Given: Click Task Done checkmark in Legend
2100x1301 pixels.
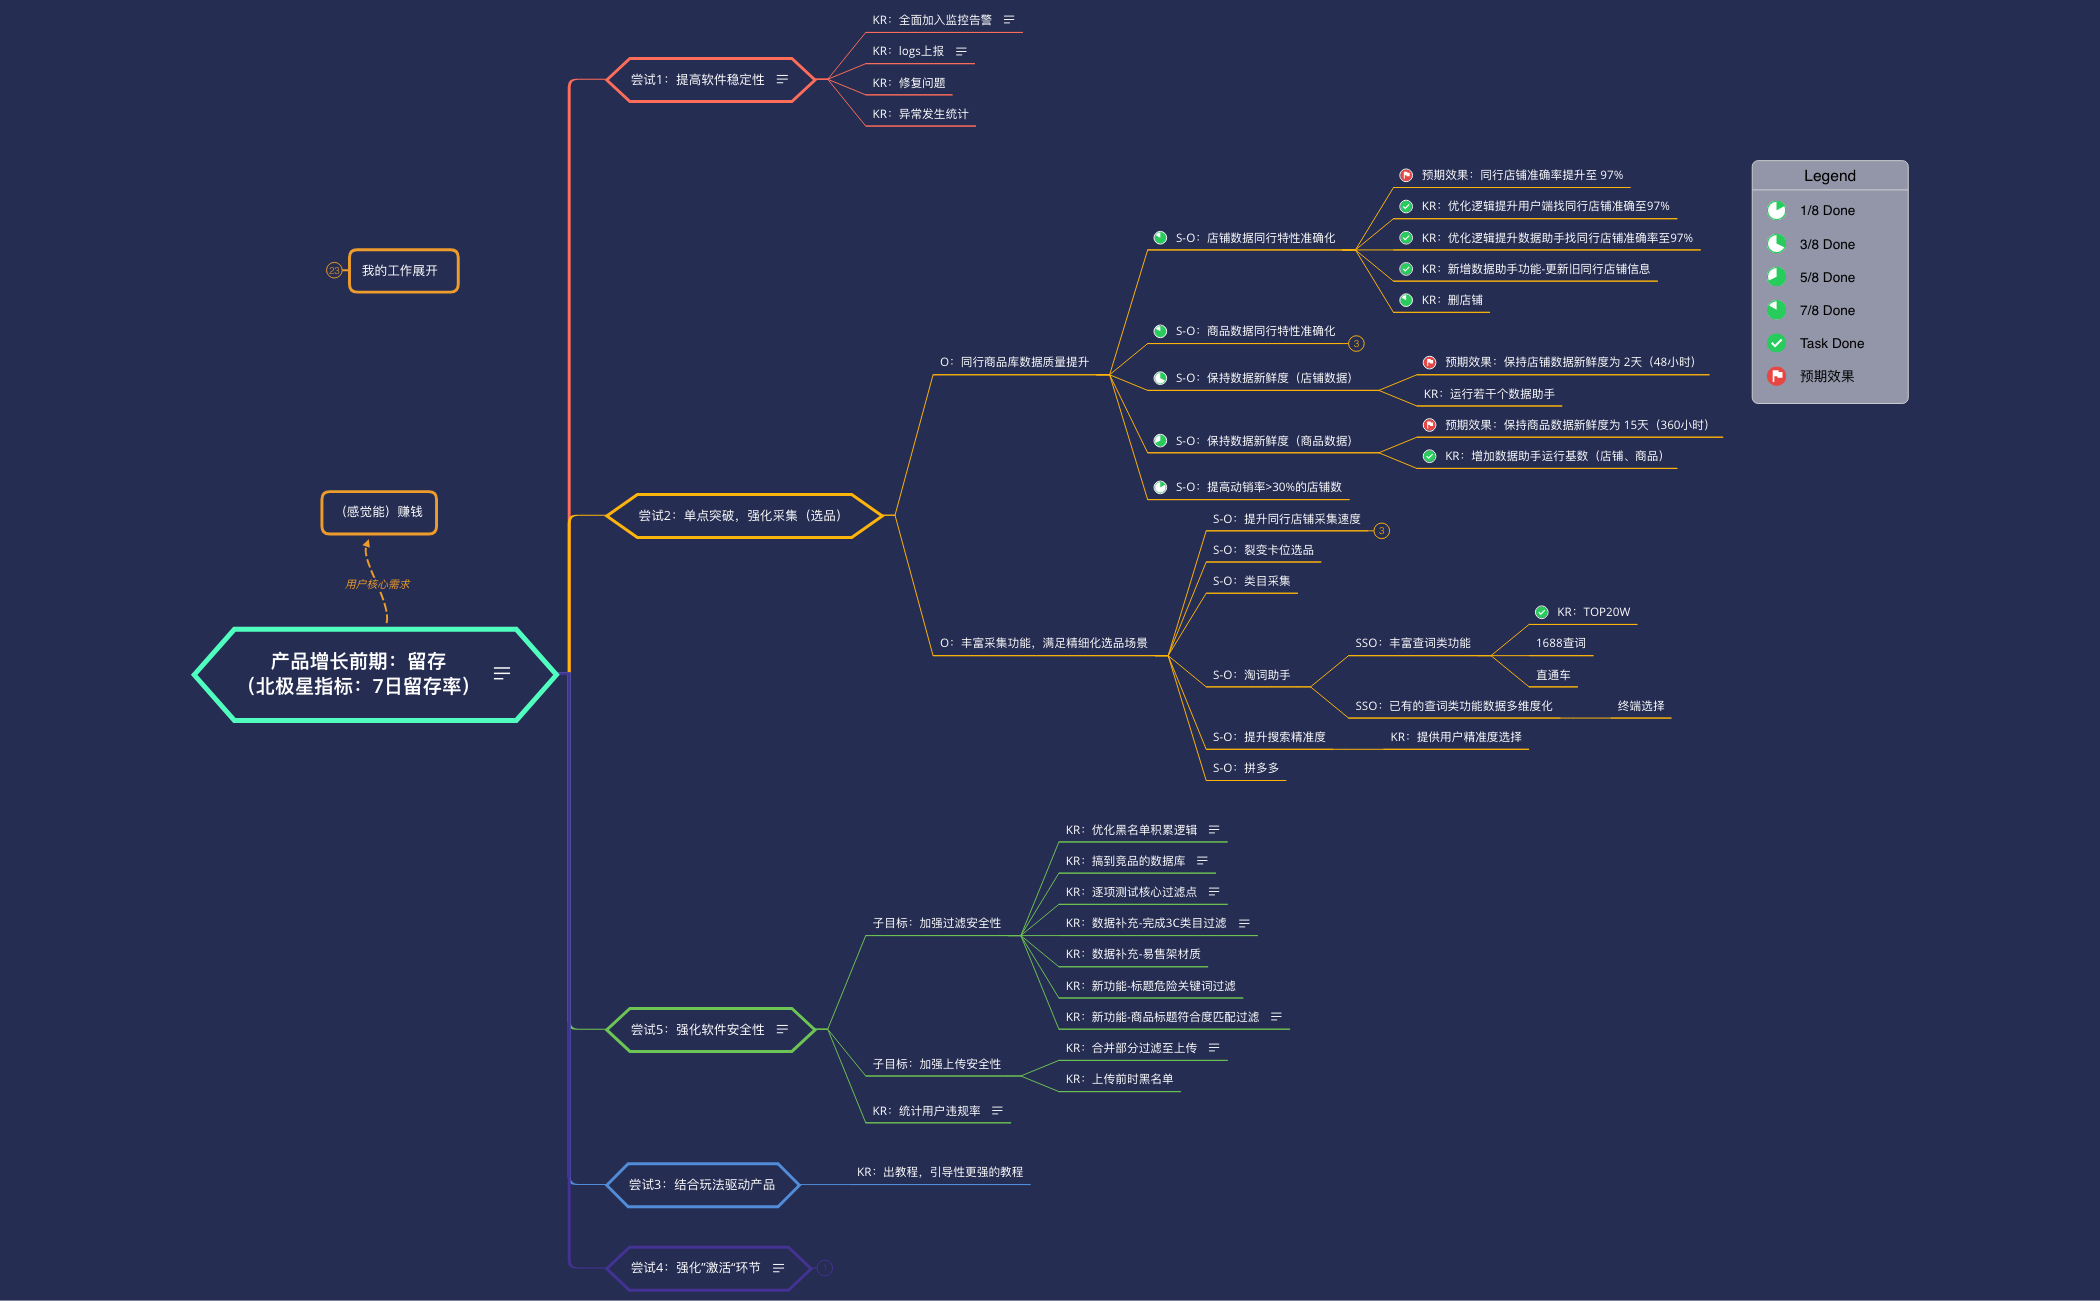Looking at the screenshot, I should [1777, 343].
